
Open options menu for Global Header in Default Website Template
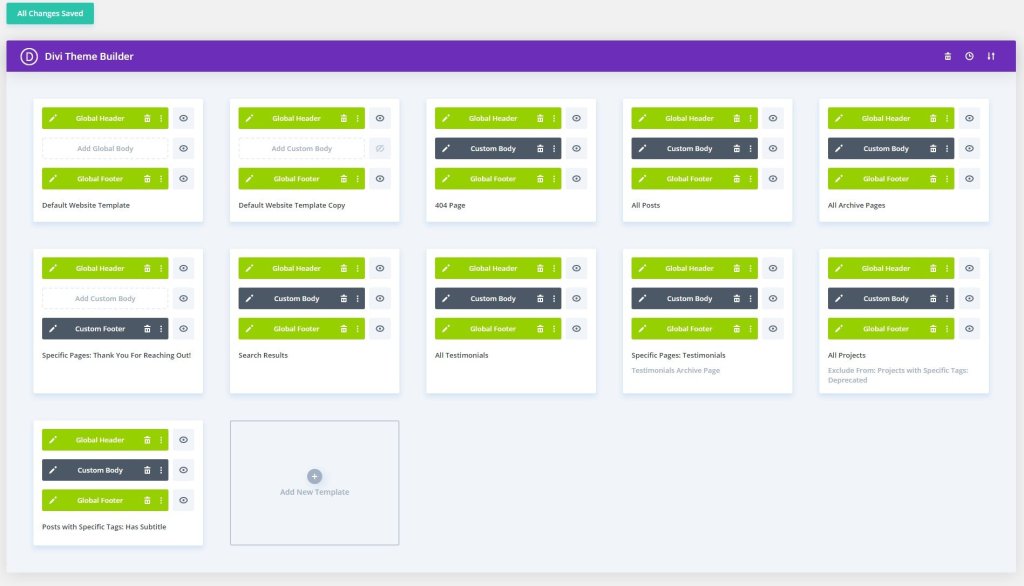[x=161, y=118]
